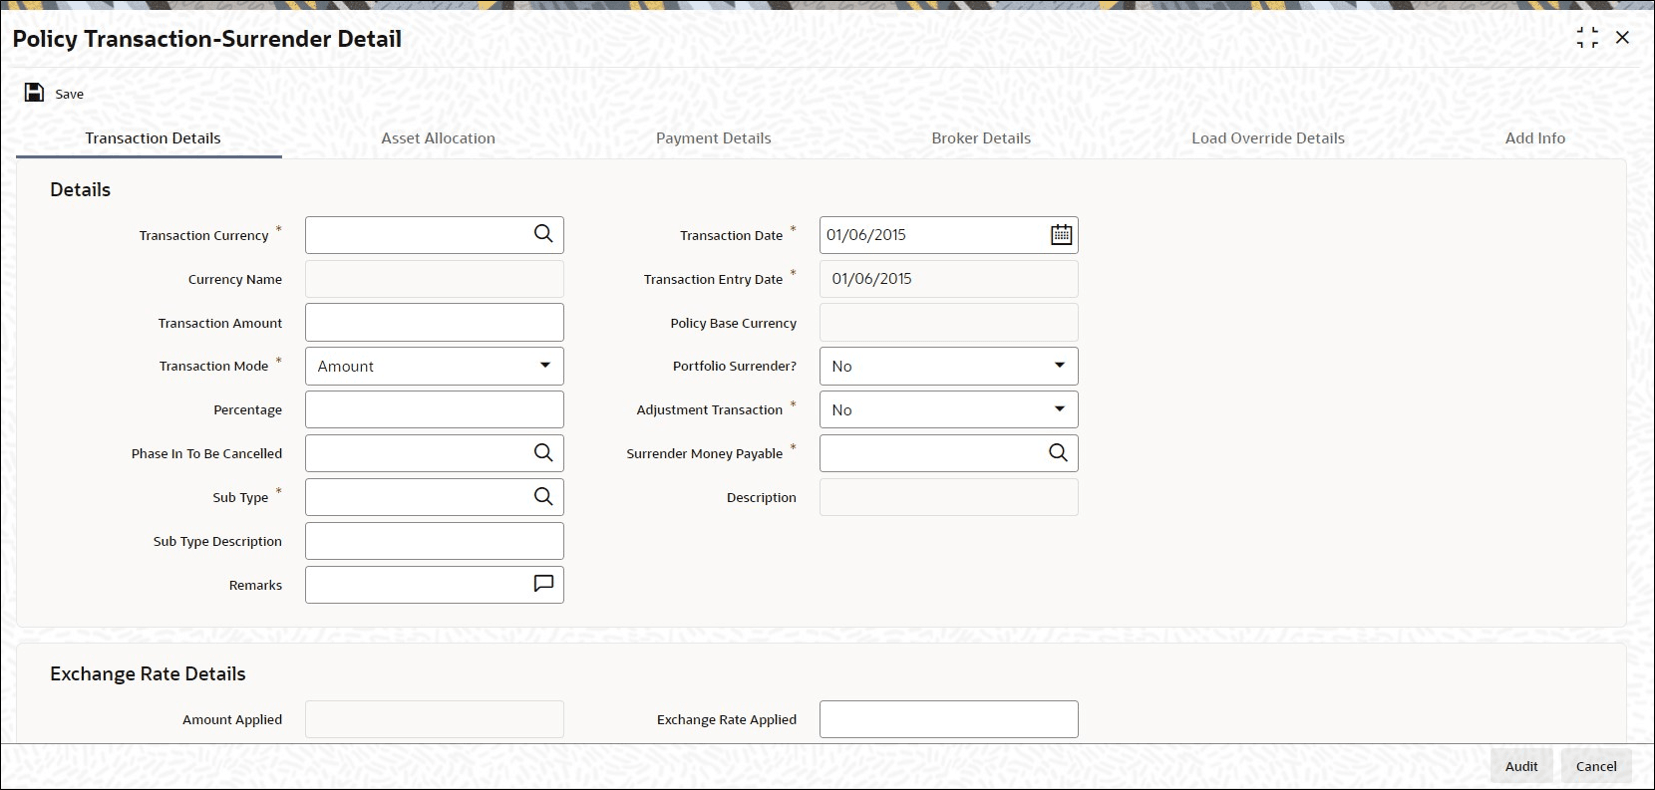Focus the Percentage input field

point(434,410)
